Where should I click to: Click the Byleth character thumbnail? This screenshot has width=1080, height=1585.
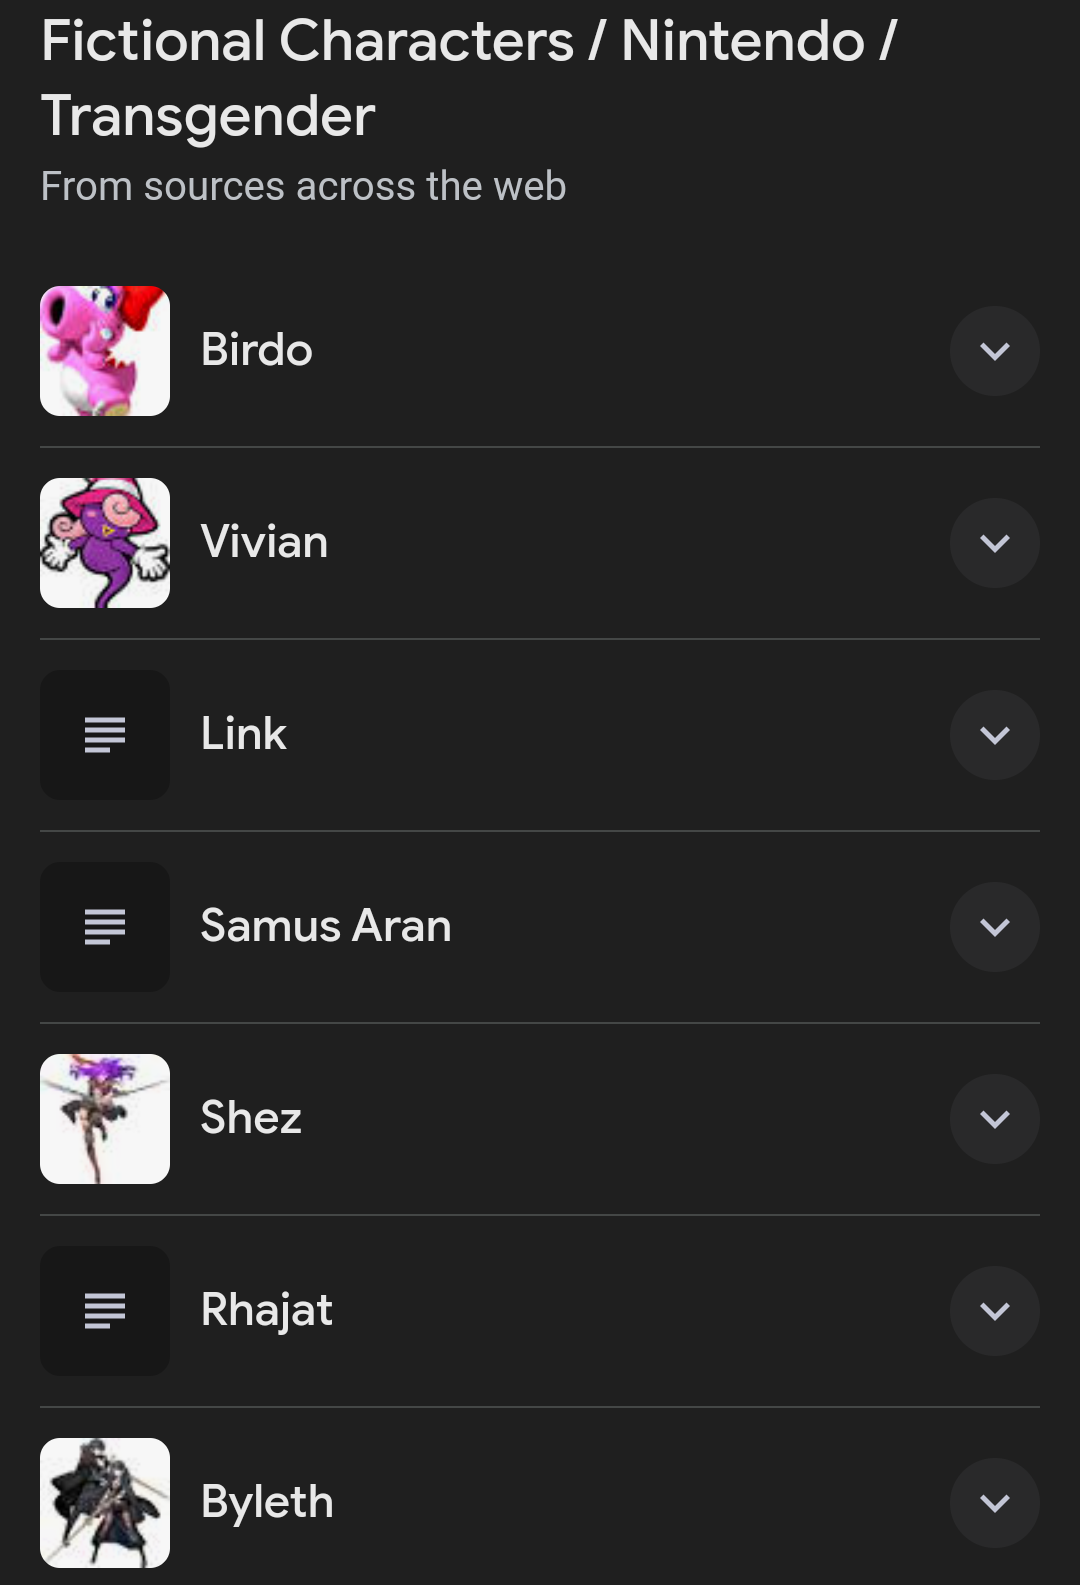(x=105, y=1503)
